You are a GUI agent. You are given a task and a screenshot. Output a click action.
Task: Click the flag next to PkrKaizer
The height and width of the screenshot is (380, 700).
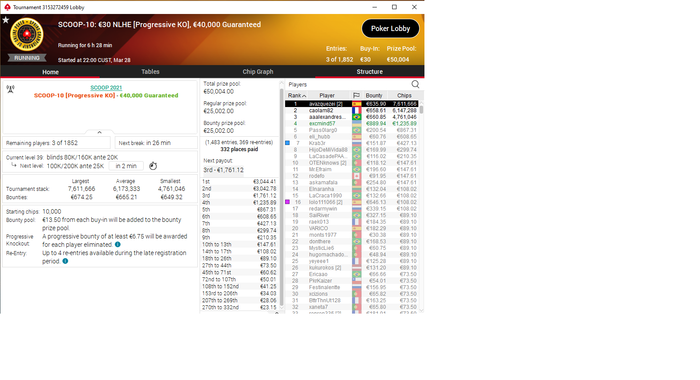pyautogui.click(x=356, y=280)
